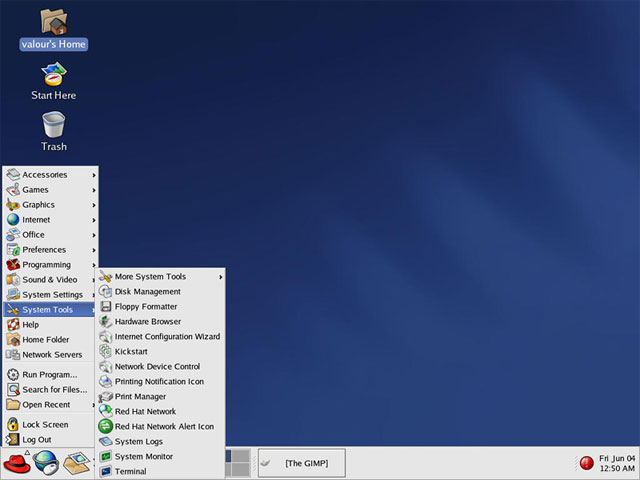Click the Kickstart icon

coord(105,351)
